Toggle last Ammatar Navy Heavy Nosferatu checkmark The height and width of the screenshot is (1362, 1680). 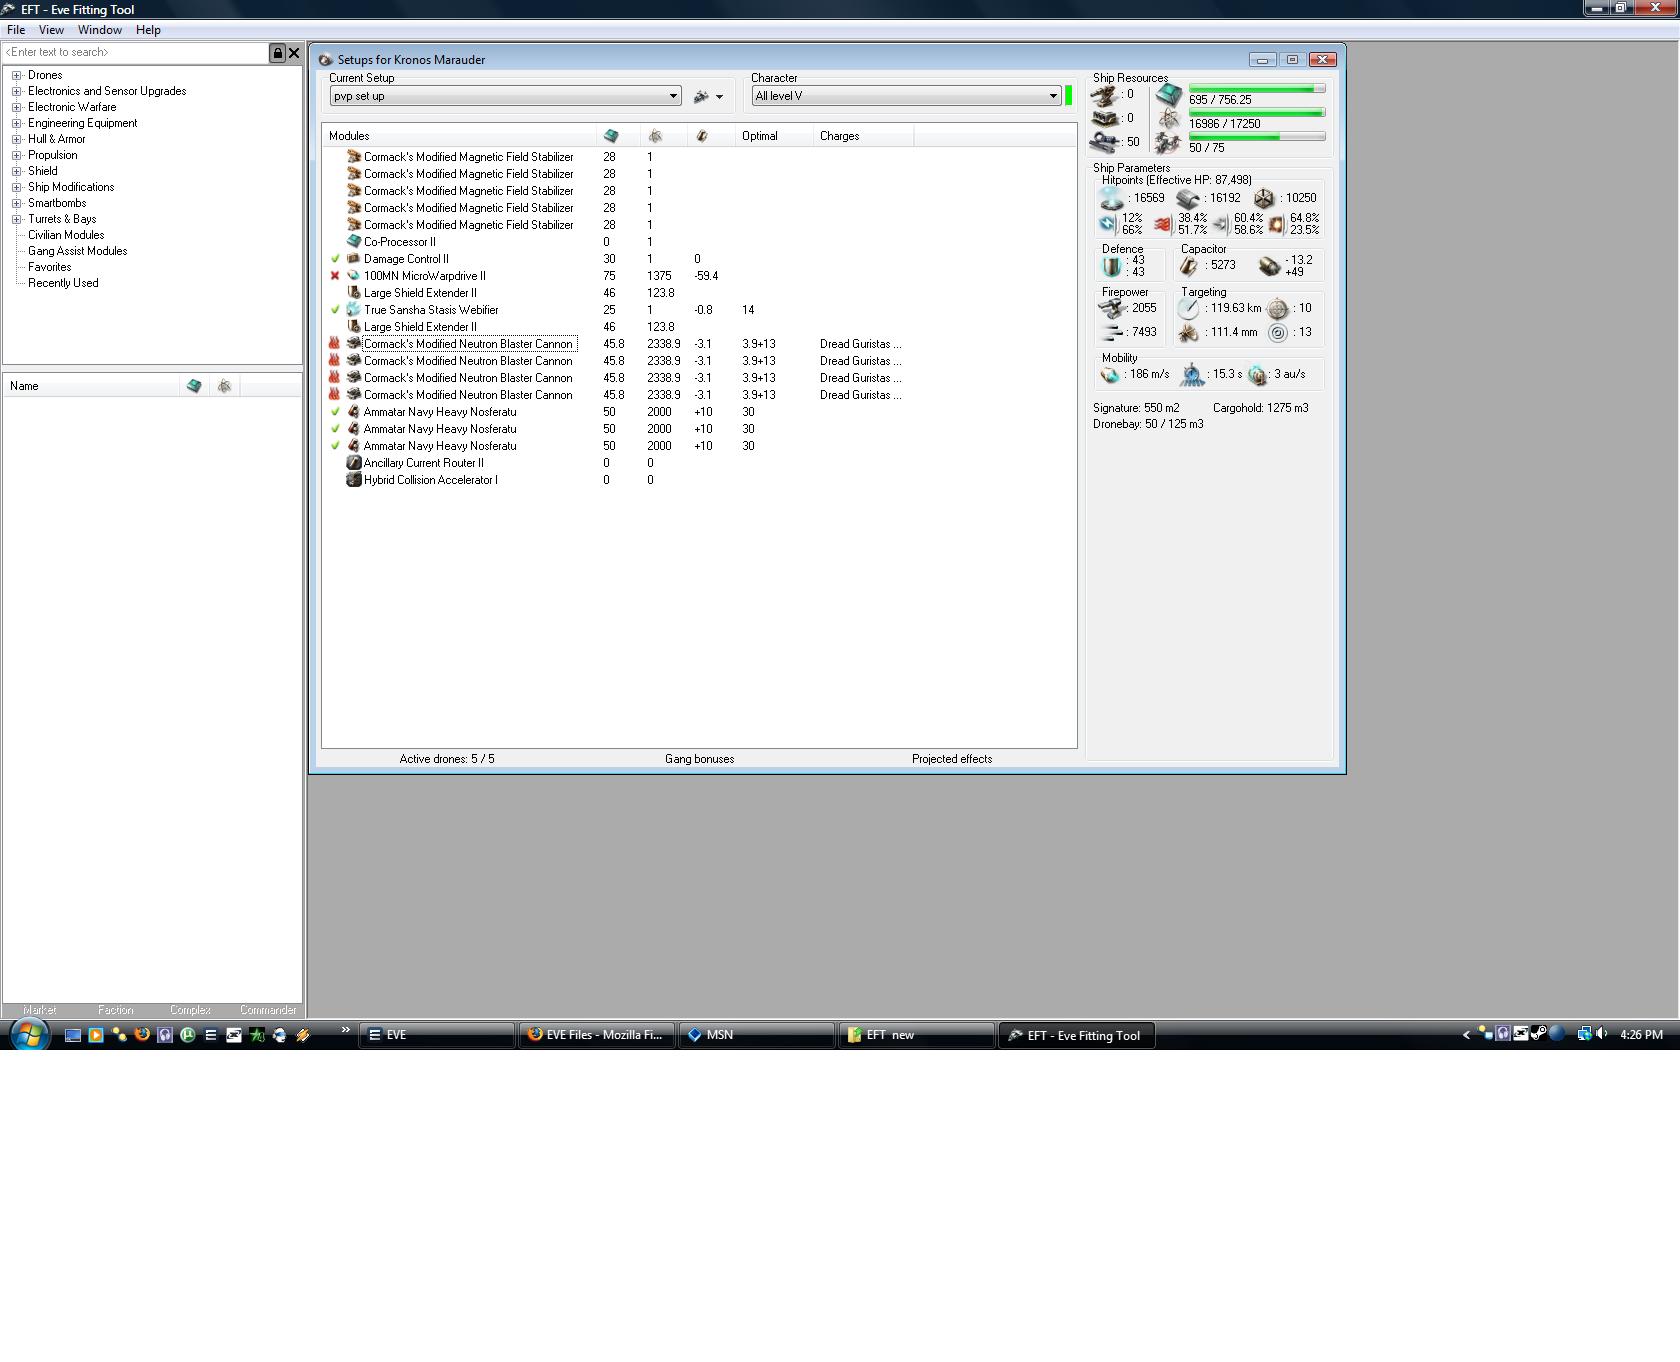point(335,446)
